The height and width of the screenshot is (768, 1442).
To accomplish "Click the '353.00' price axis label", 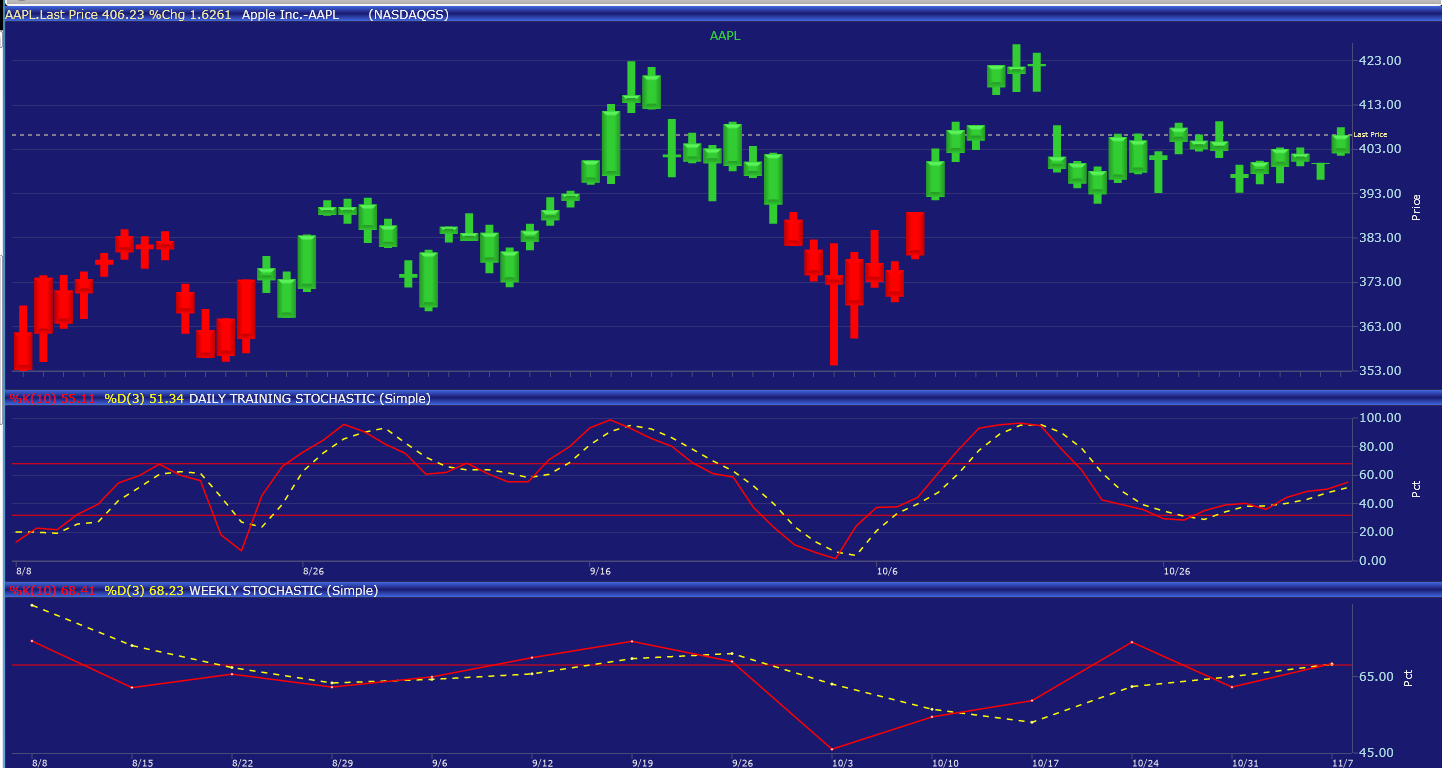I will [x=1381, y=371].
